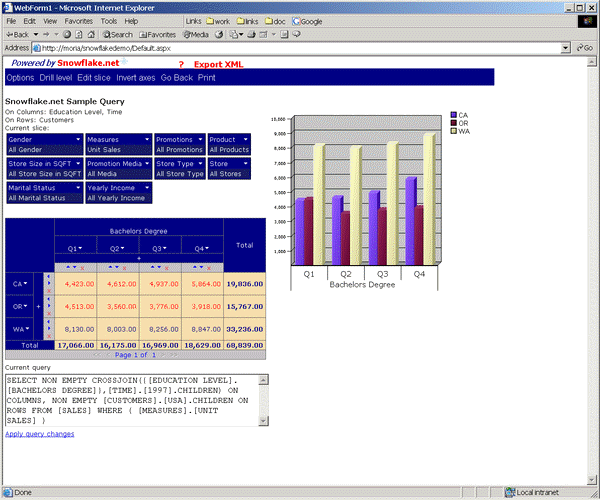This screenshot has width=600, height=500.
Task: Click the left arrow on the CA row
Action: click(49, 276)
